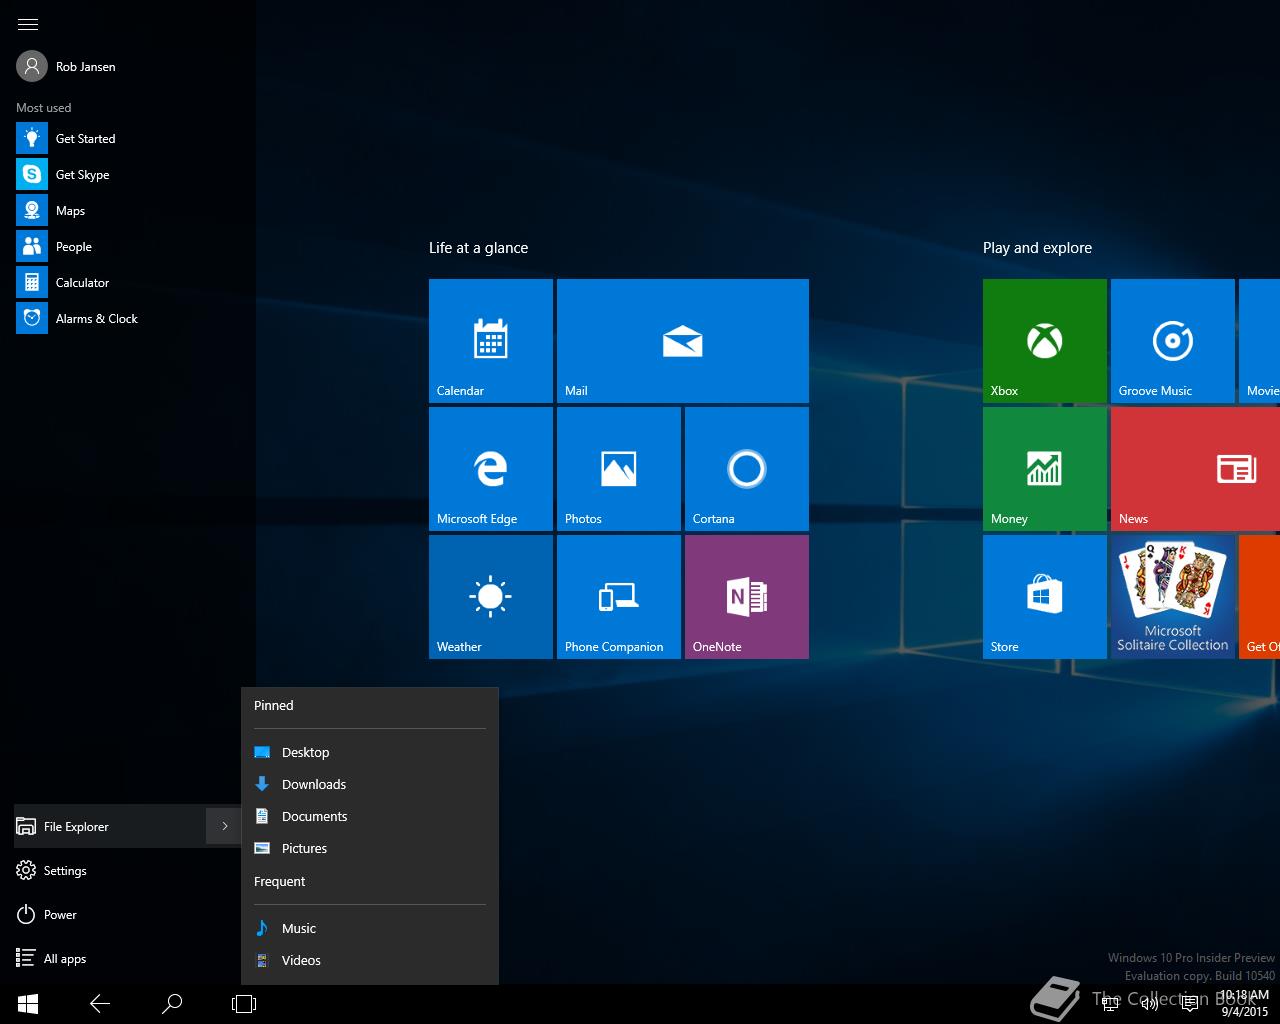
Task: Open the Weather tile
Action: click(490, 596)
